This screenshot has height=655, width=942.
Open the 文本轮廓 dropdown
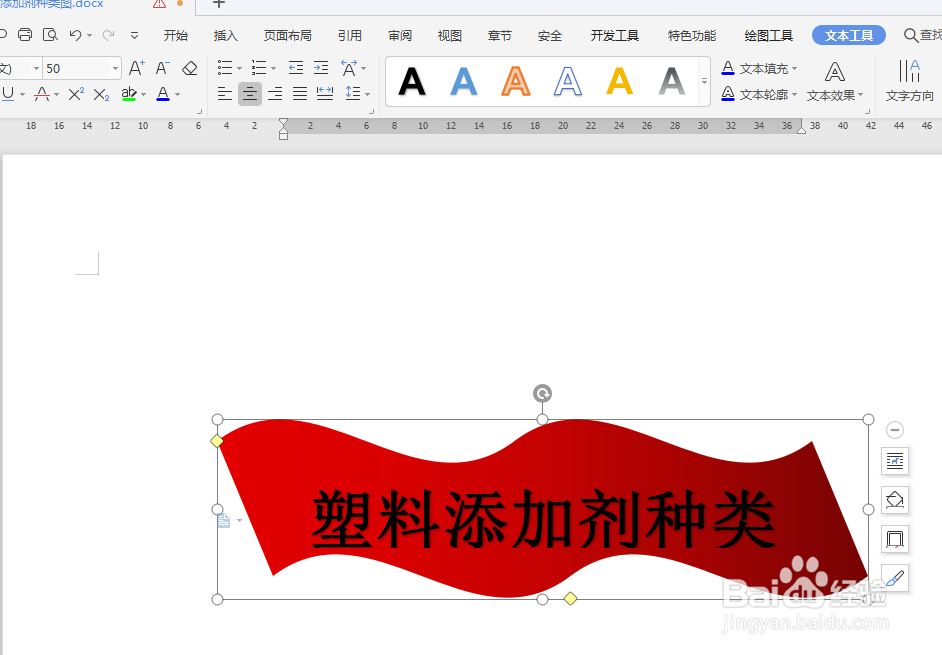click(759, 94)
